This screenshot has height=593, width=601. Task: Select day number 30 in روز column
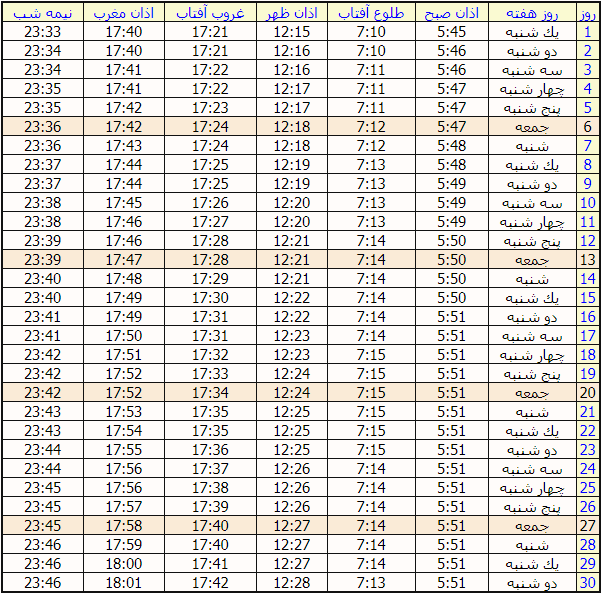tap(588, 583)
